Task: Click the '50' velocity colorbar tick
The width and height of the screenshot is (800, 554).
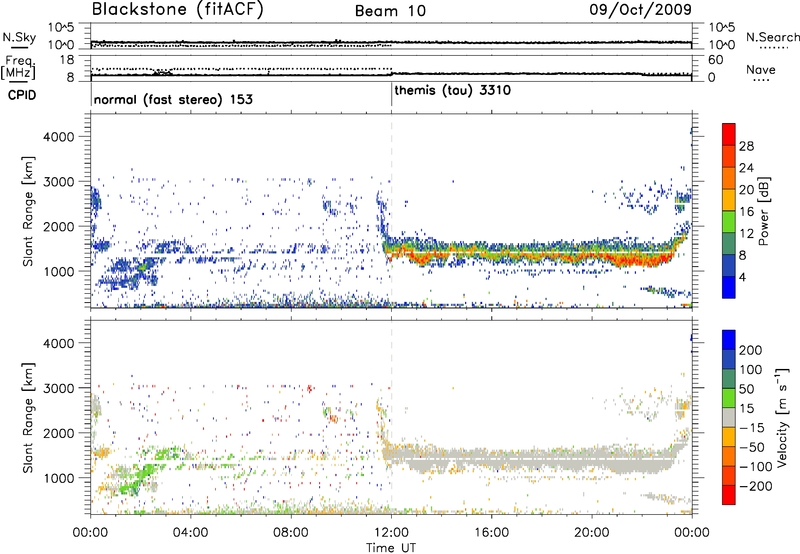Action: (x=747, y=389)
